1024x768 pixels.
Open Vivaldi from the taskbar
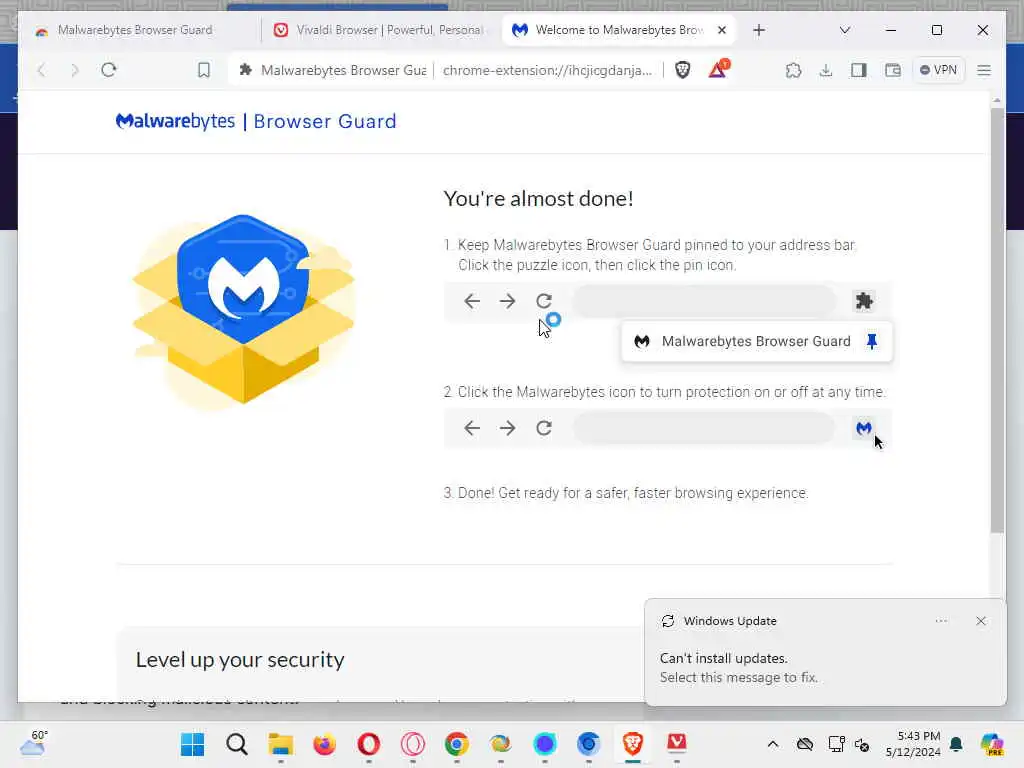pyautogui.click(x=677, y=744)
